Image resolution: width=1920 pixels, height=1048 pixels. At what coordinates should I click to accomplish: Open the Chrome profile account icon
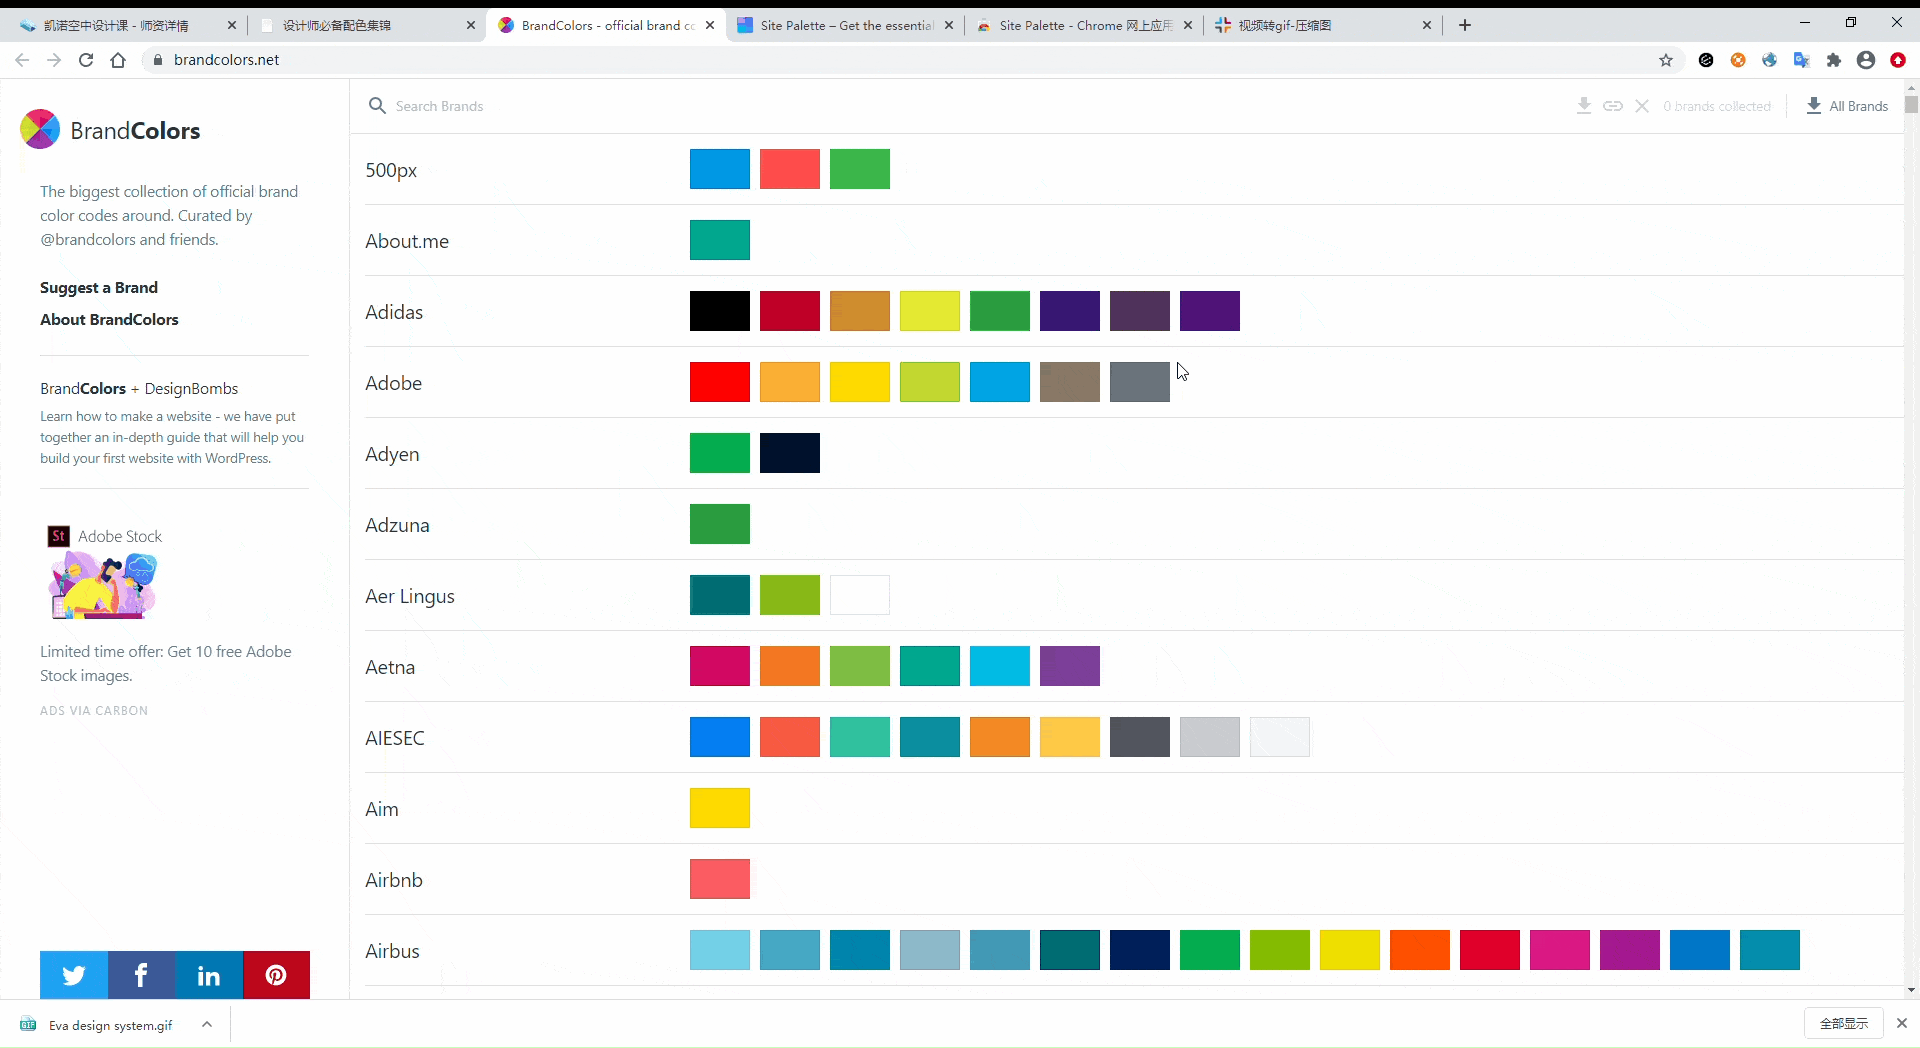(1866, 60)
